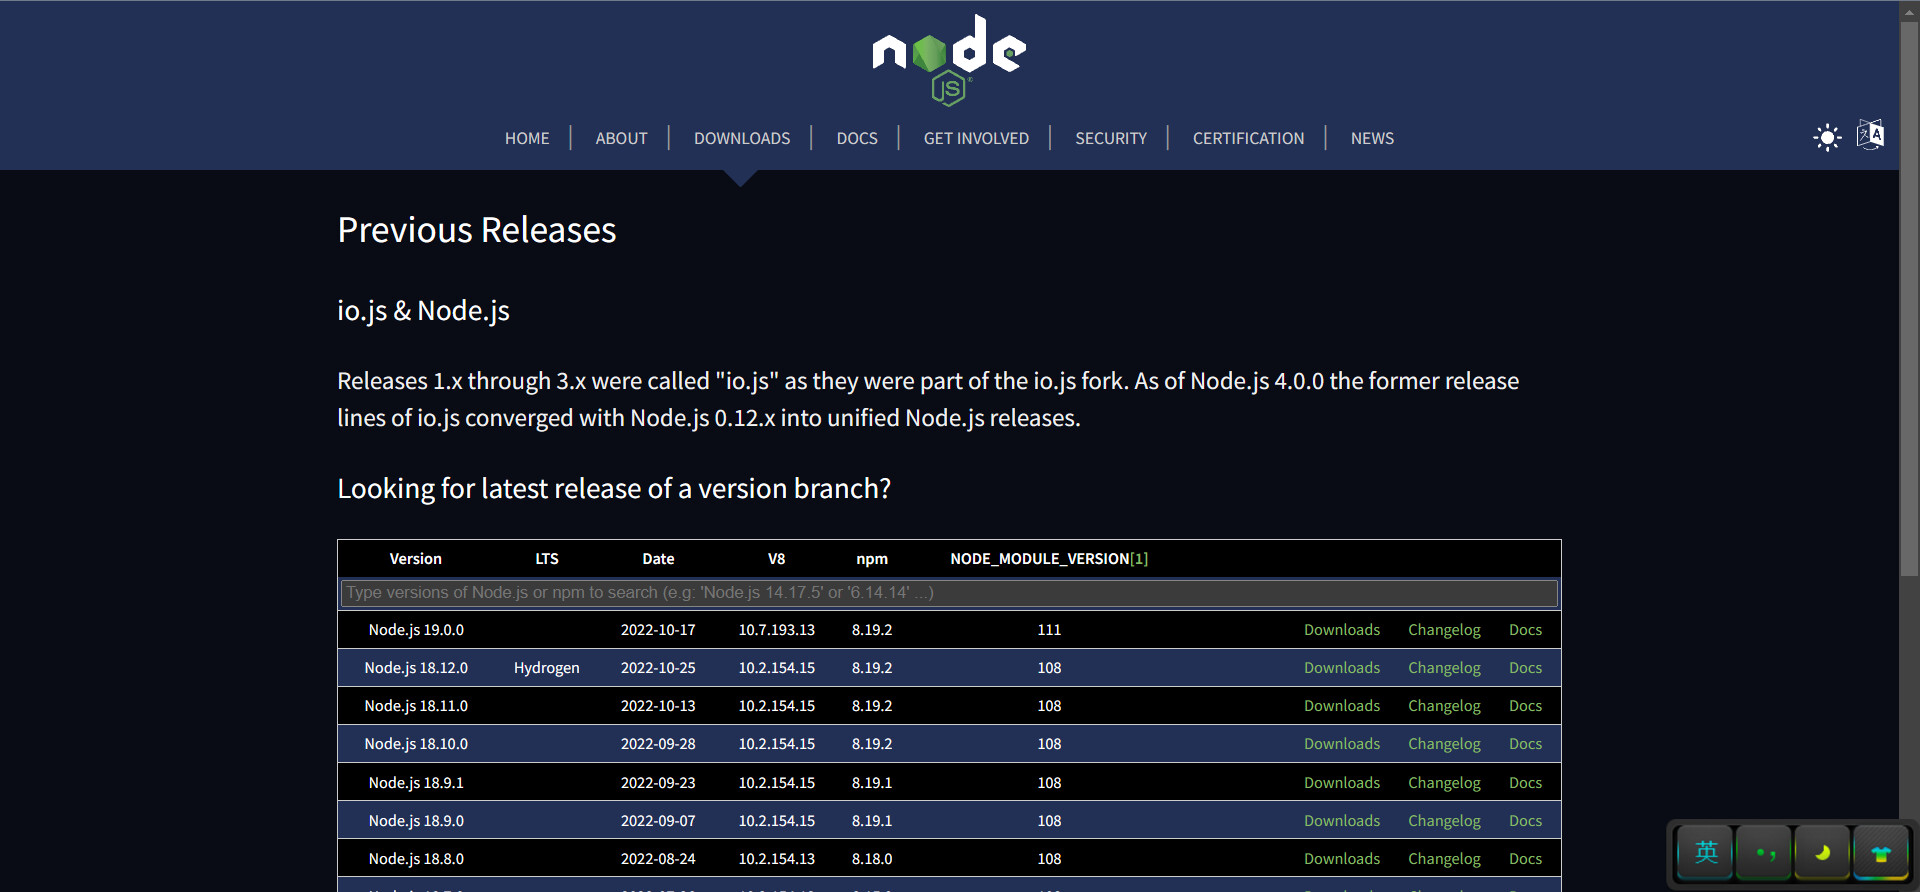The width and height of the screenshot is (1920, 892).
Task: Click the Node.js logo
Action: [949, 60]
